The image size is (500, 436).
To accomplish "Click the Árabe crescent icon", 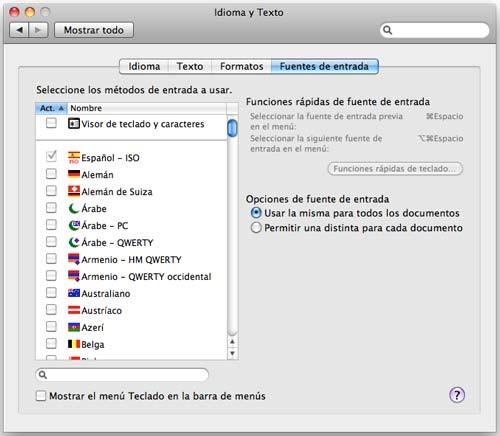I will coord(74,208).
